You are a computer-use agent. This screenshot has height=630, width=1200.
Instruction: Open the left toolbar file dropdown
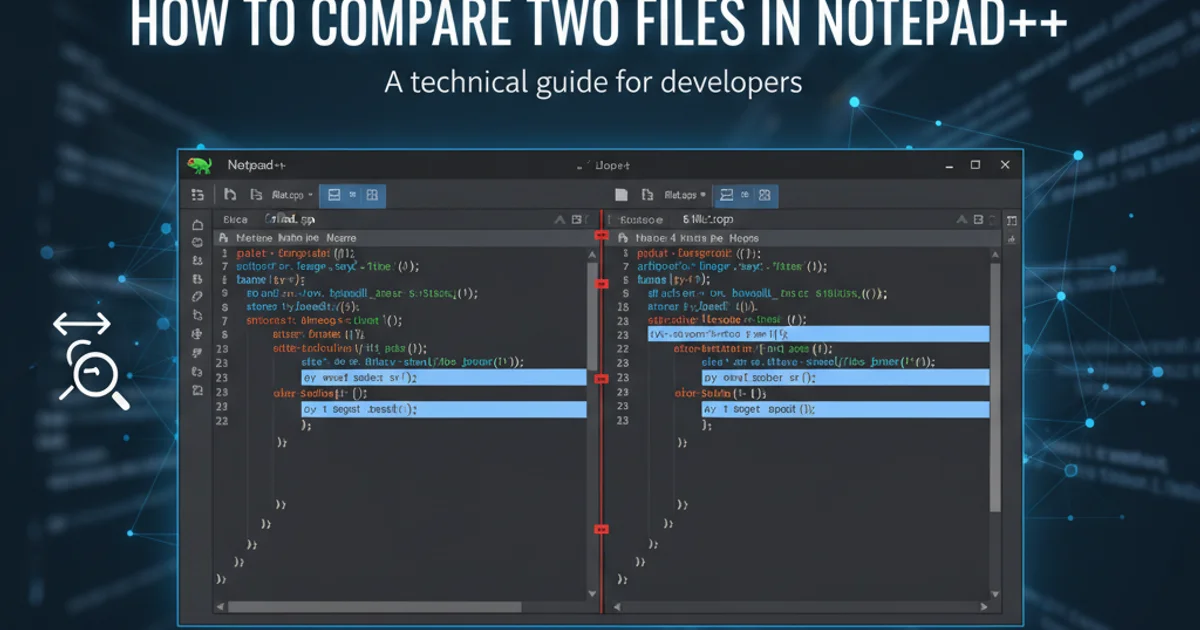pos(292,195)
